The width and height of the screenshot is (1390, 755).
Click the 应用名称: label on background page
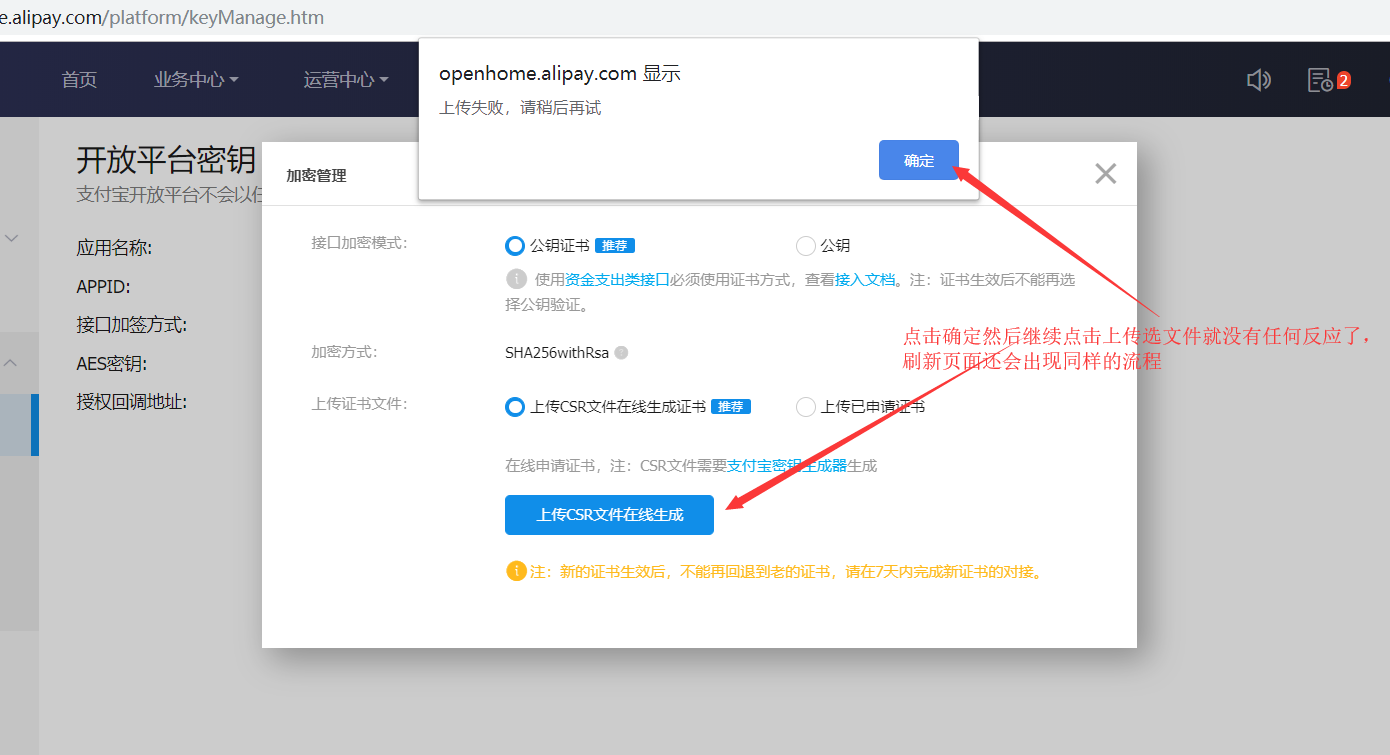click(114, 248)
